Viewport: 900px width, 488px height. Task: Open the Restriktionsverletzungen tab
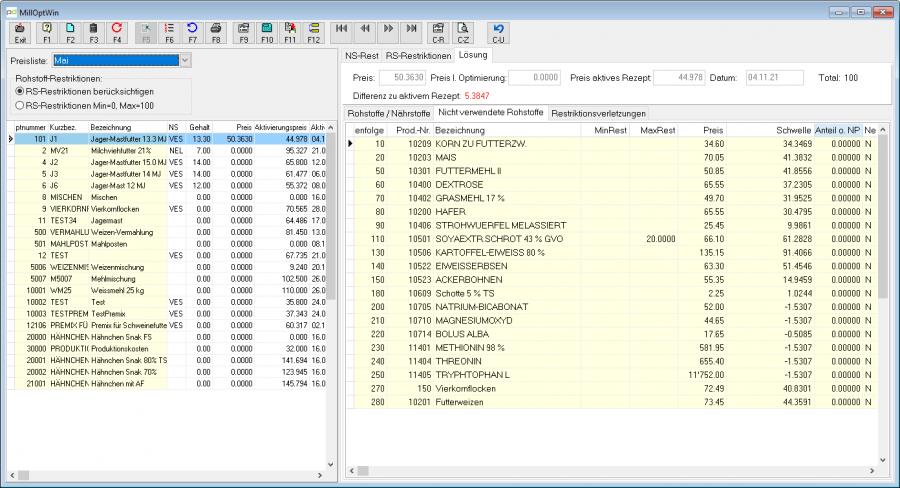tap(599, 114)
